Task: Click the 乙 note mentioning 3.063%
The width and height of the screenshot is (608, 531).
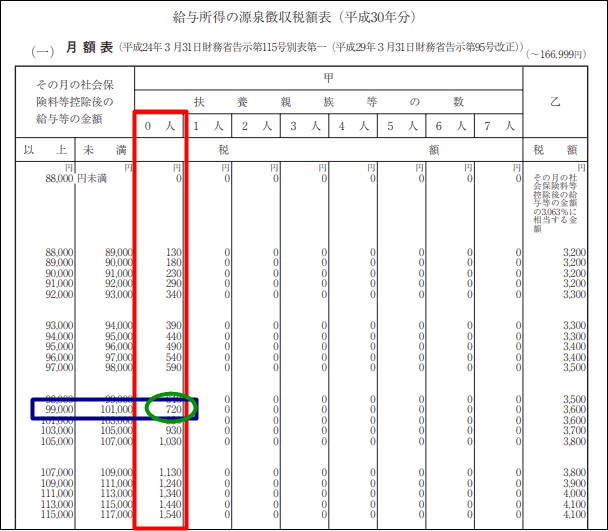Action: (555, 203)
